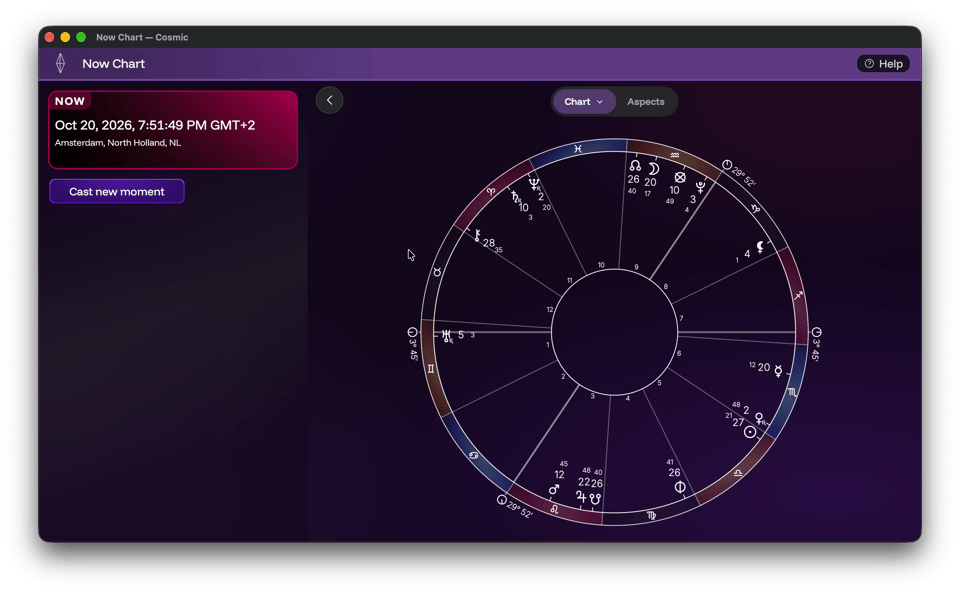Click the date Oct 20, 2026, 7:51:49 PM GMT+2
Viewport: 960px width, 593px height.
[155, 125]
